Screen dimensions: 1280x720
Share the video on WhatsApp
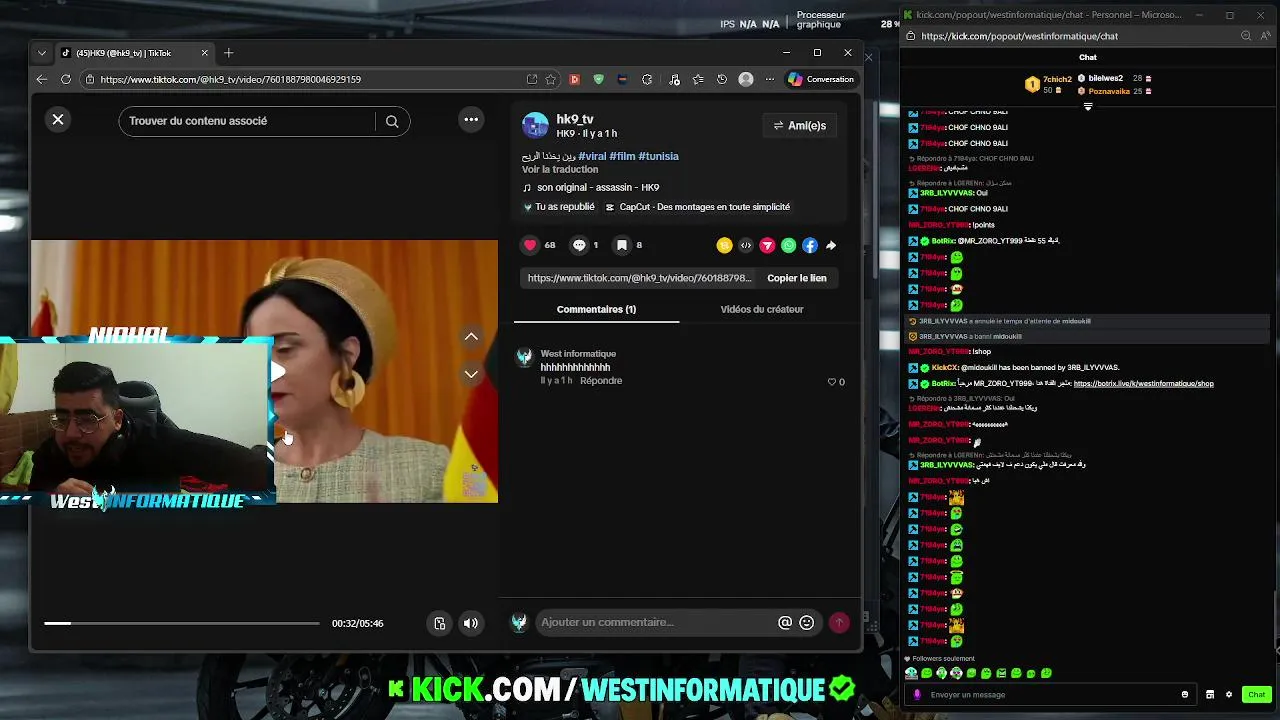click(789, 245)
